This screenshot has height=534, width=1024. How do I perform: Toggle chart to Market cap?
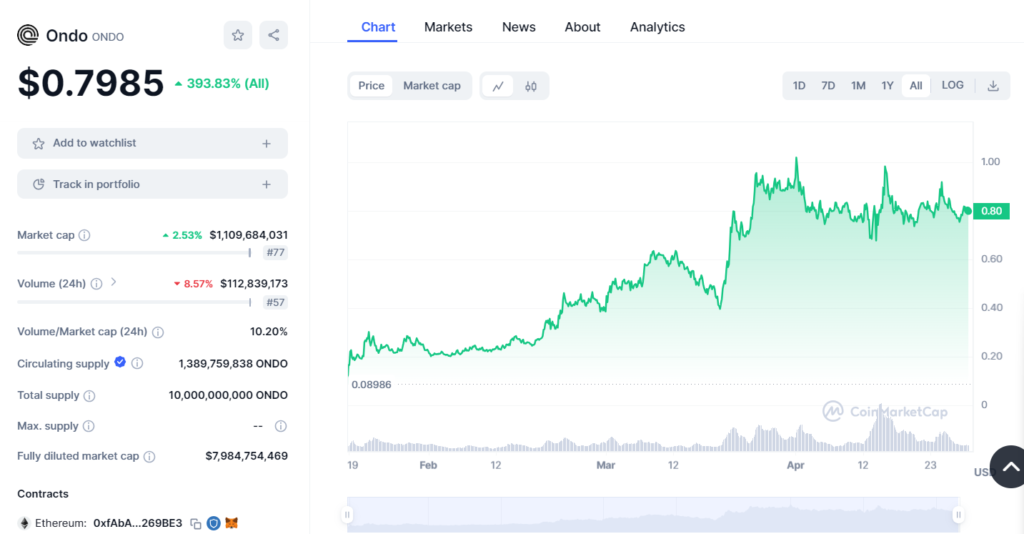pos(432,86)
